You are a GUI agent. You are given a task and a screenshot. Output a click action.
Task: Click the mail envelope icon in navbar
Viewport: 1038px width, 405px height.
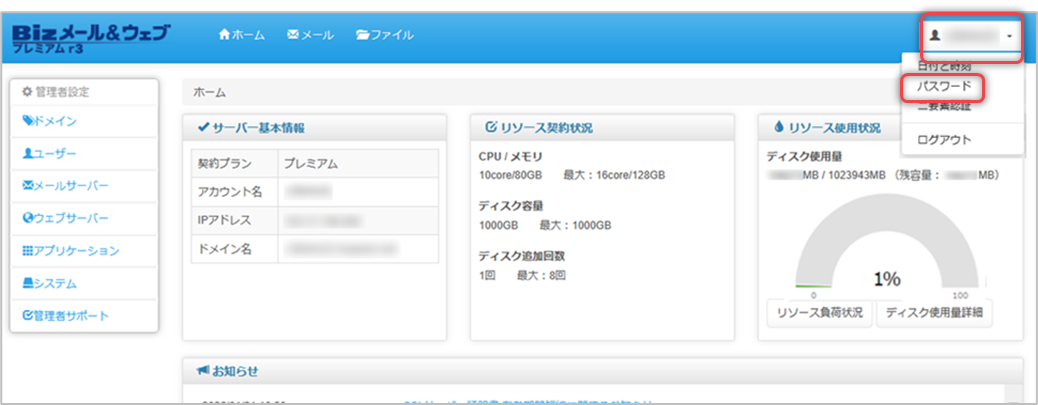[x=293, y=35]
